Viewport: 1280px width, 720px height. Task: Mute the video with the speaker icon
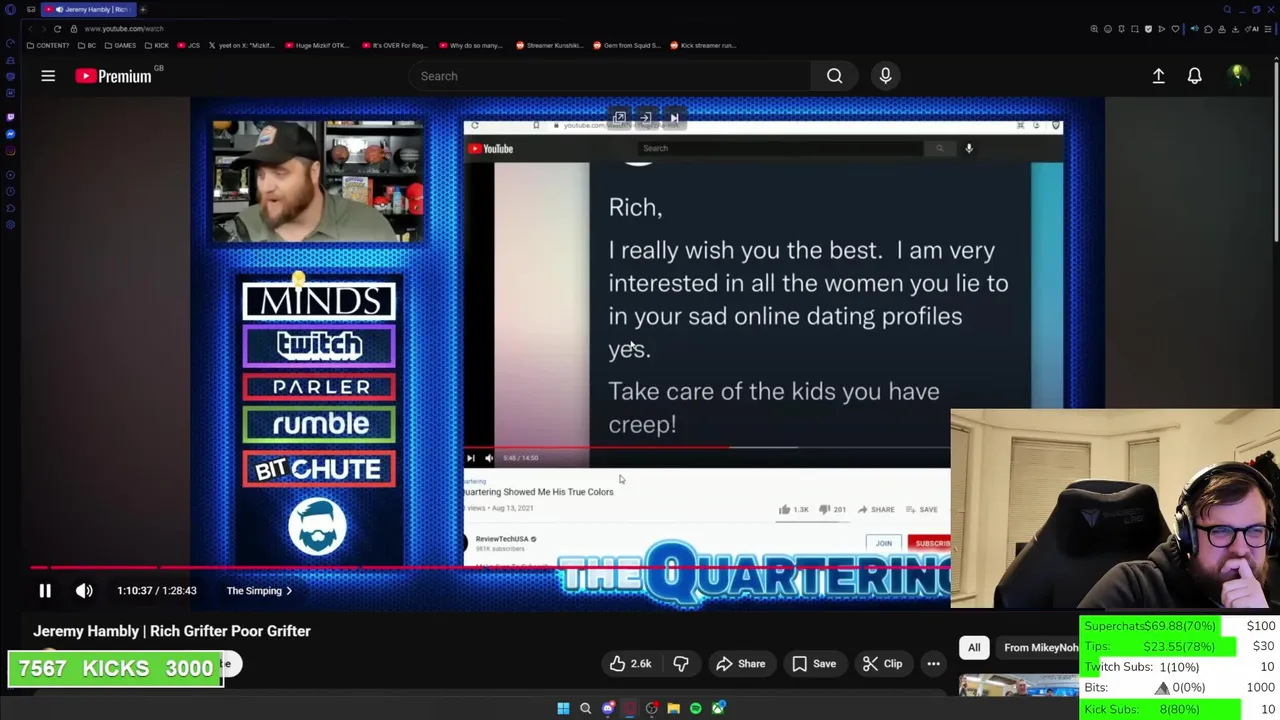[84, 591]
